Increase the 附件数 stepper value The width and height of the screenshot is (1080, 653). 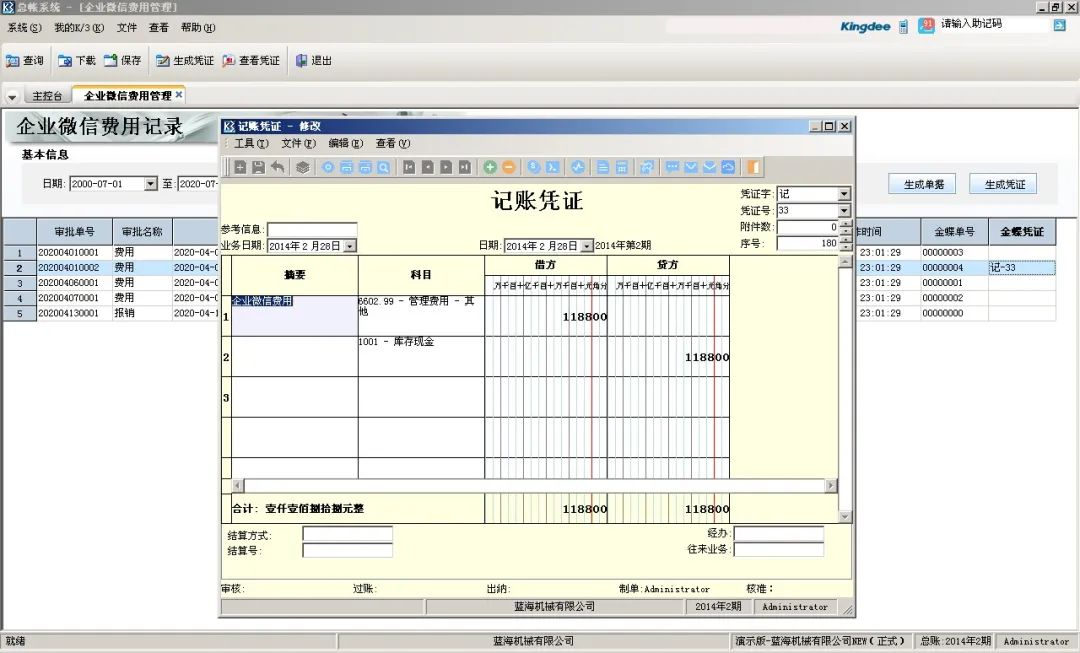point(845,223)
